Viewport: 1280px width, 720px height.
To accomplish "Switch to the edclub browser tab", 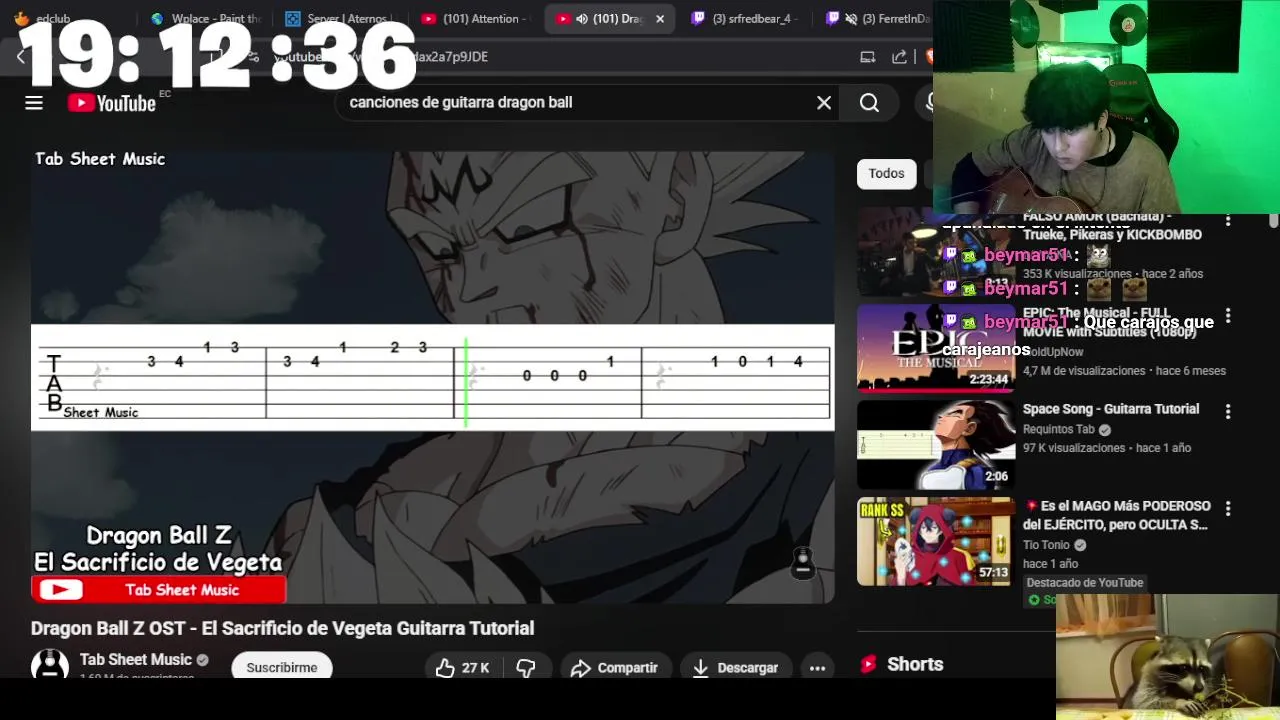I will [x=60, y=19].
